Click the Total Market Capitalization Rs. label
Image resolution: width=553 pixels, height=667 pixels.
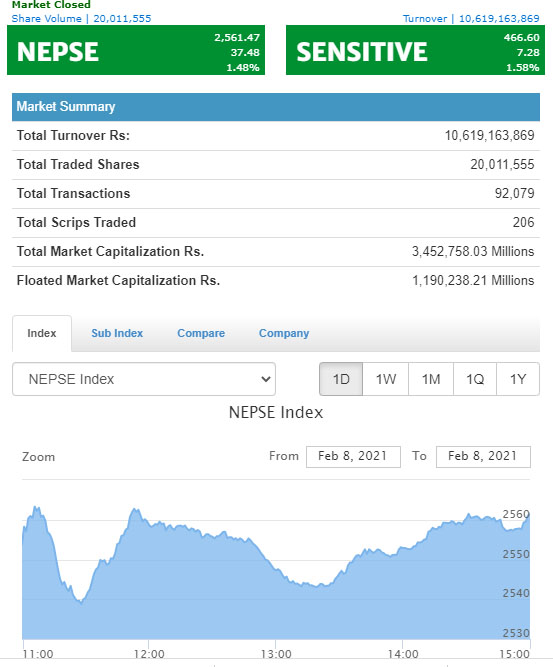[110, 251]
